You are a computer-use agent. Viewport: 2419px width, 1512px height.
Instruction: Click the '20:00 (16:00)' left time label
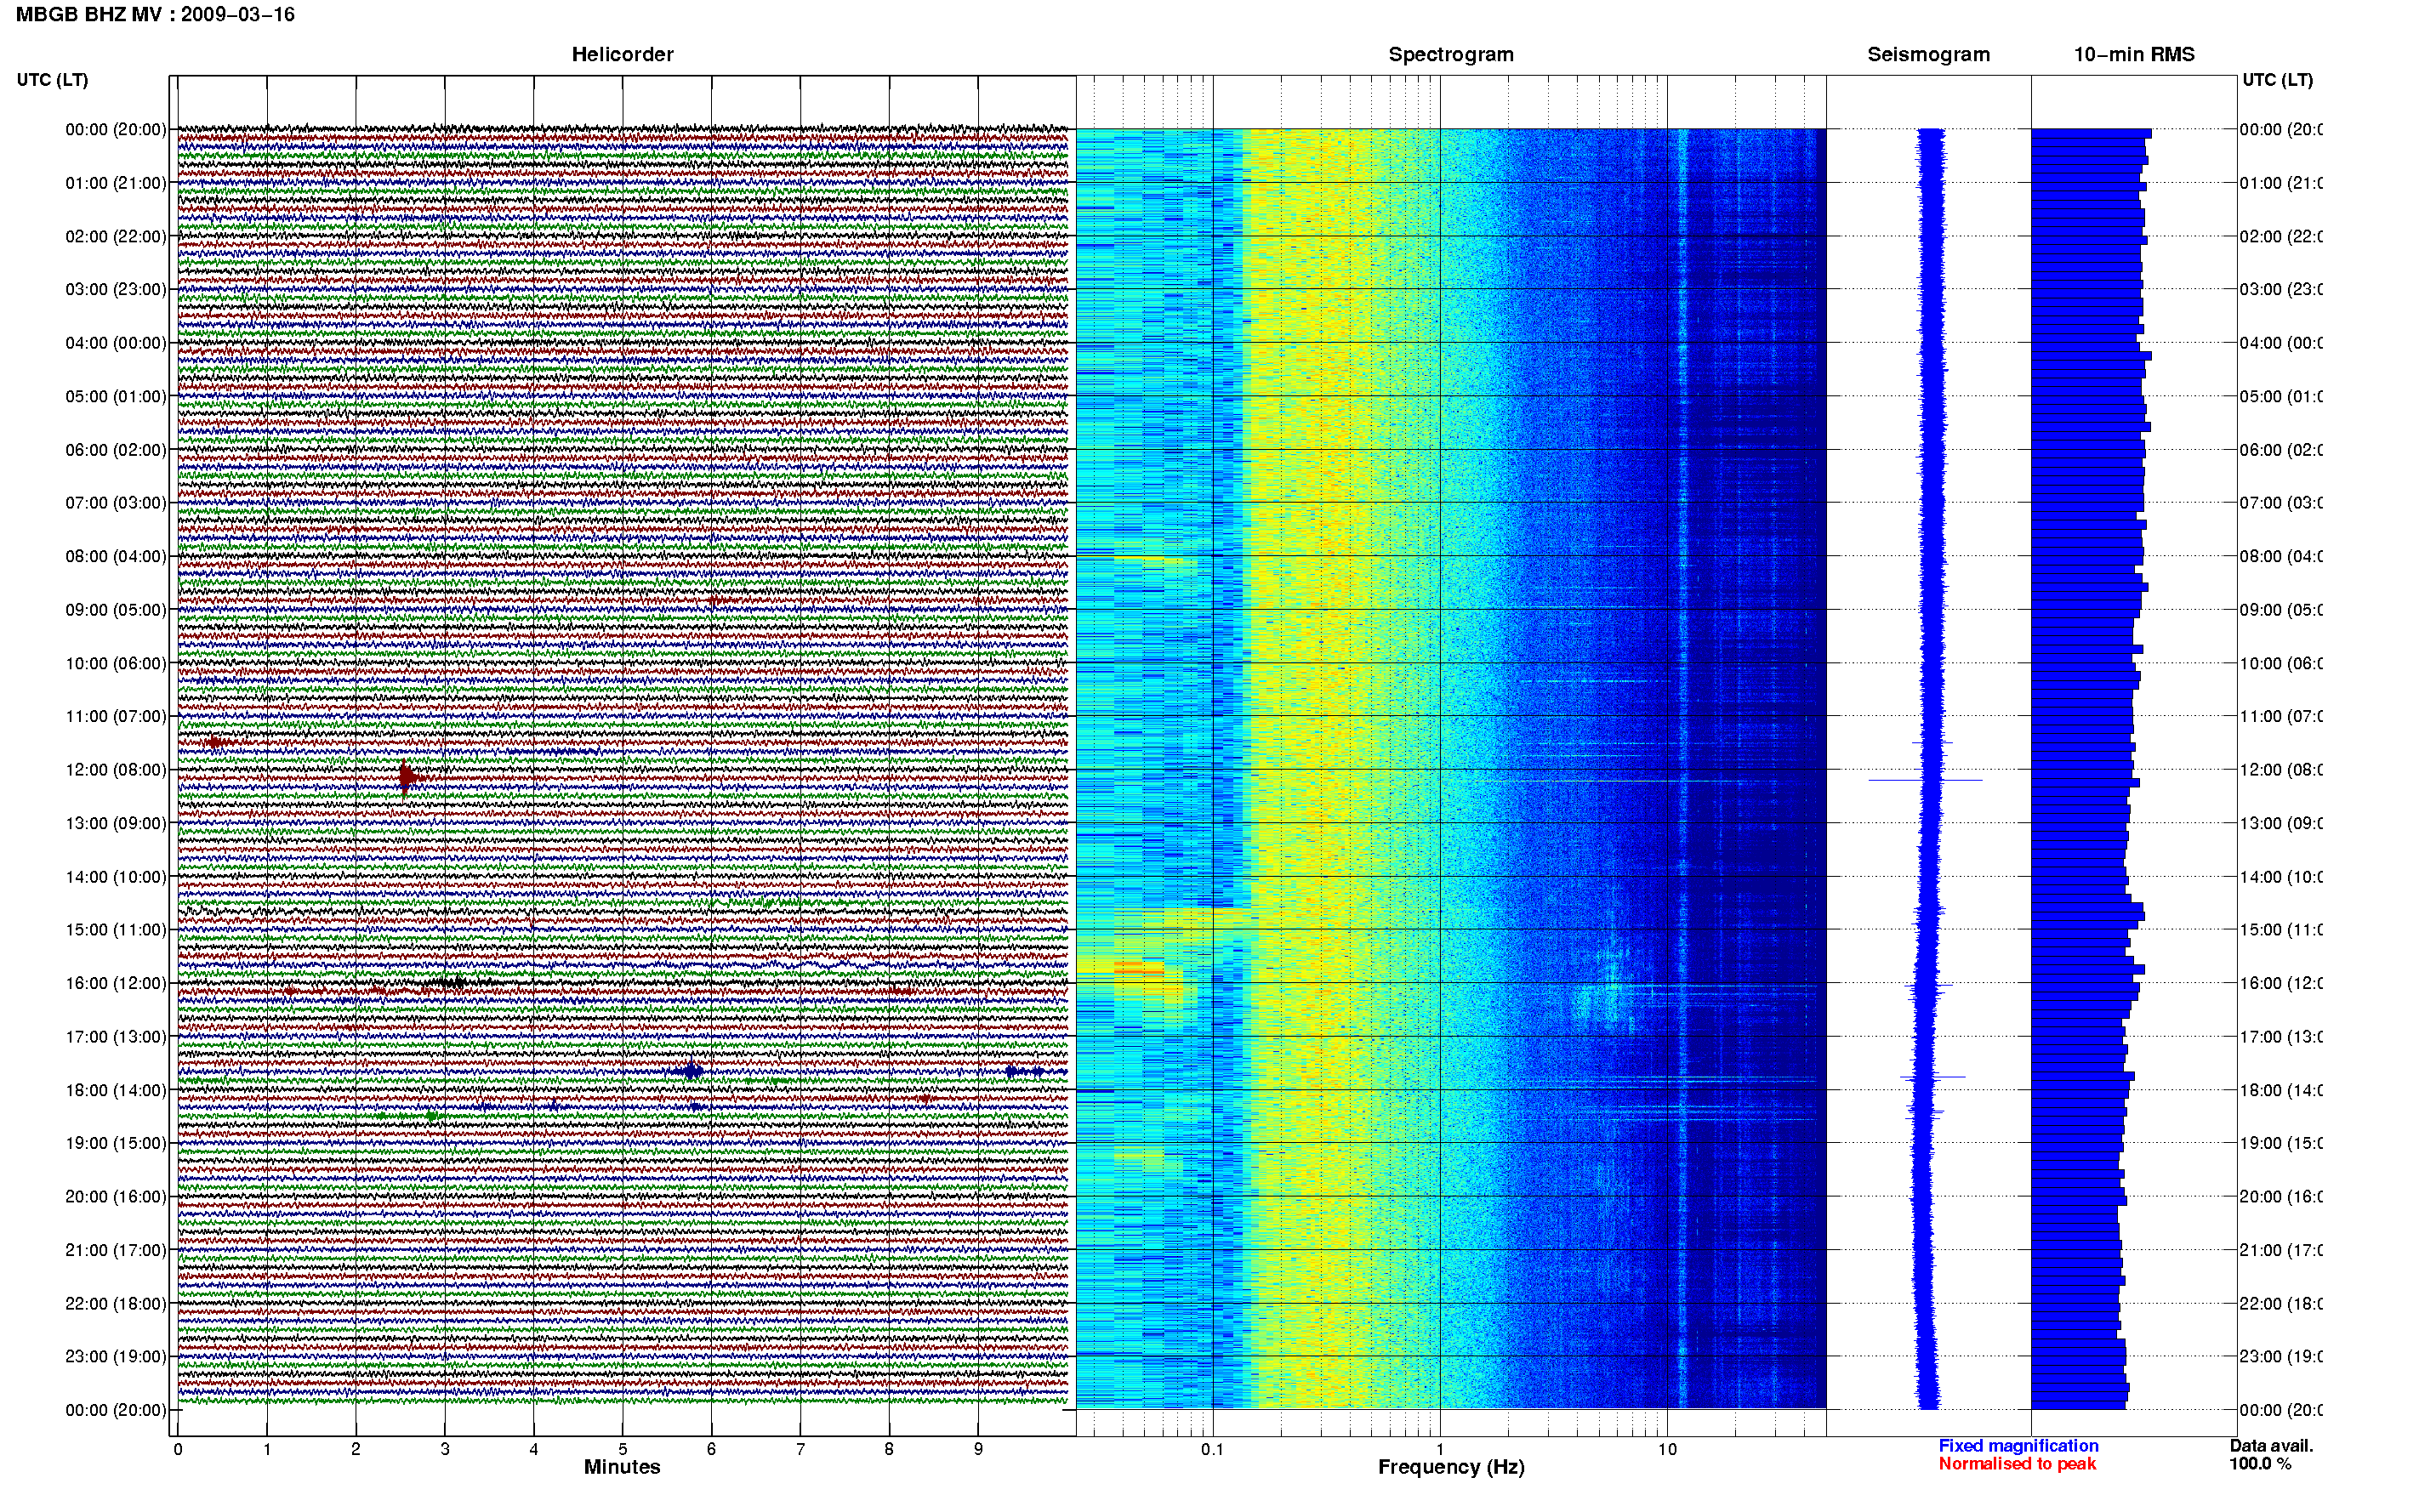(116, 1197)
